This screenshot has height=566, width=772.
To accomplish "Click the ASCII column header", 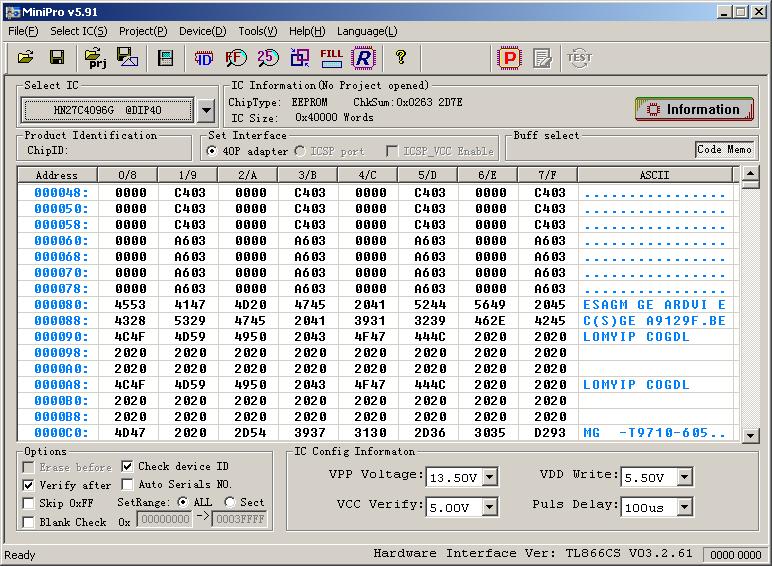I will point(655,175).
